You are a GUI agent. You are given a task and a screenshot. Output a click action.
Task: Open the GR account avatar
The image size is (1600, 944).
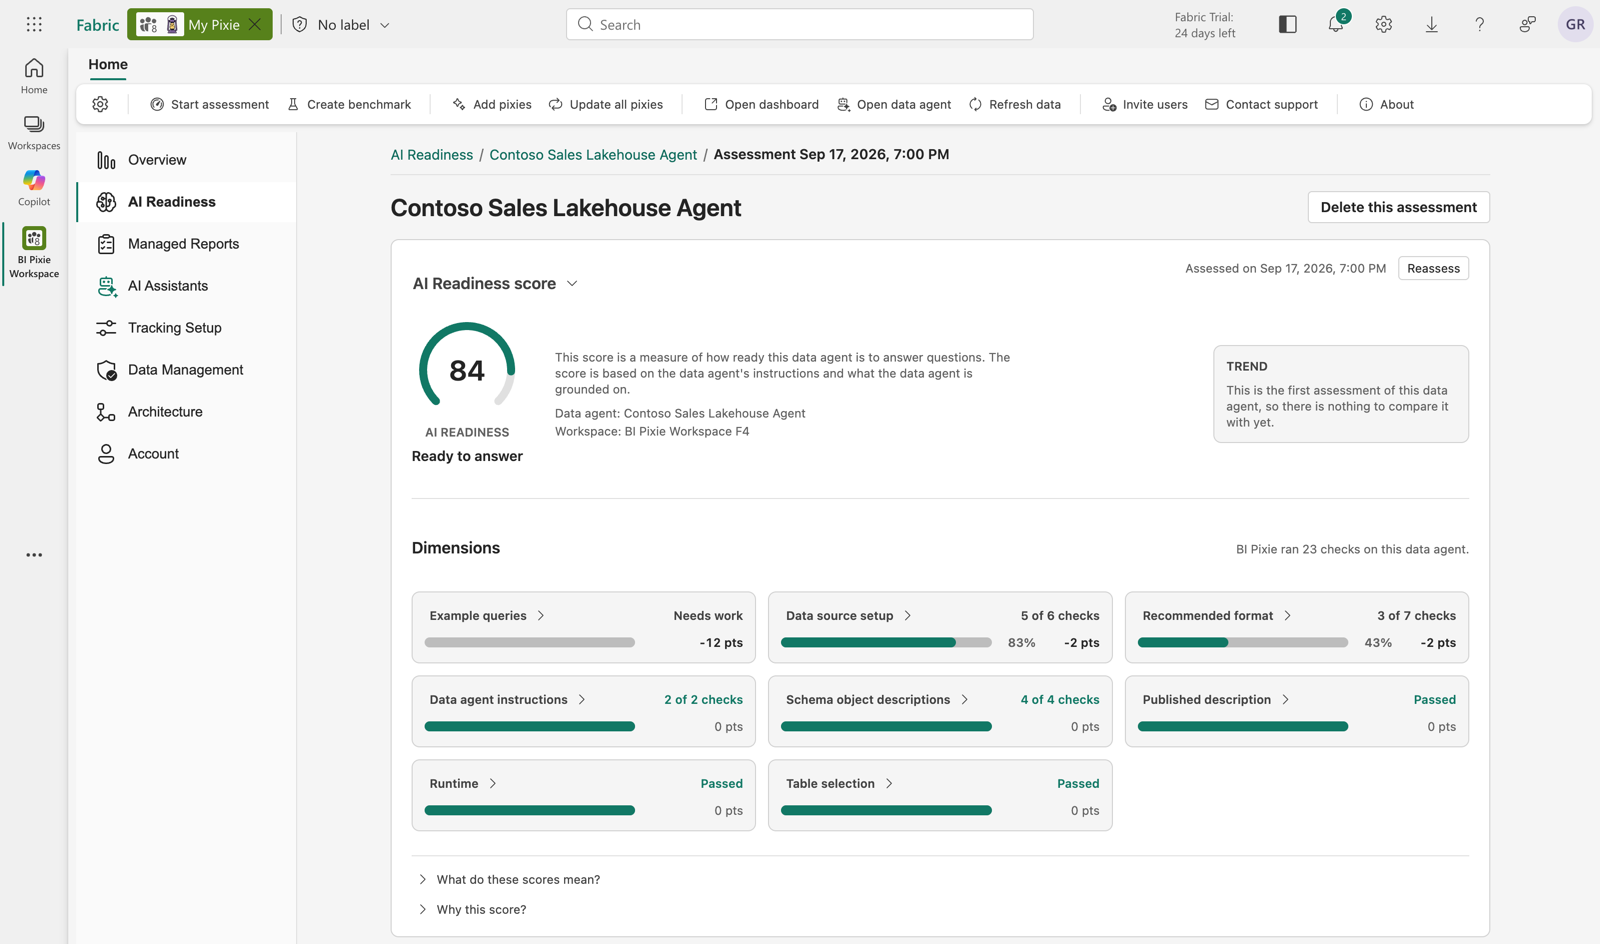[1575, 24]
